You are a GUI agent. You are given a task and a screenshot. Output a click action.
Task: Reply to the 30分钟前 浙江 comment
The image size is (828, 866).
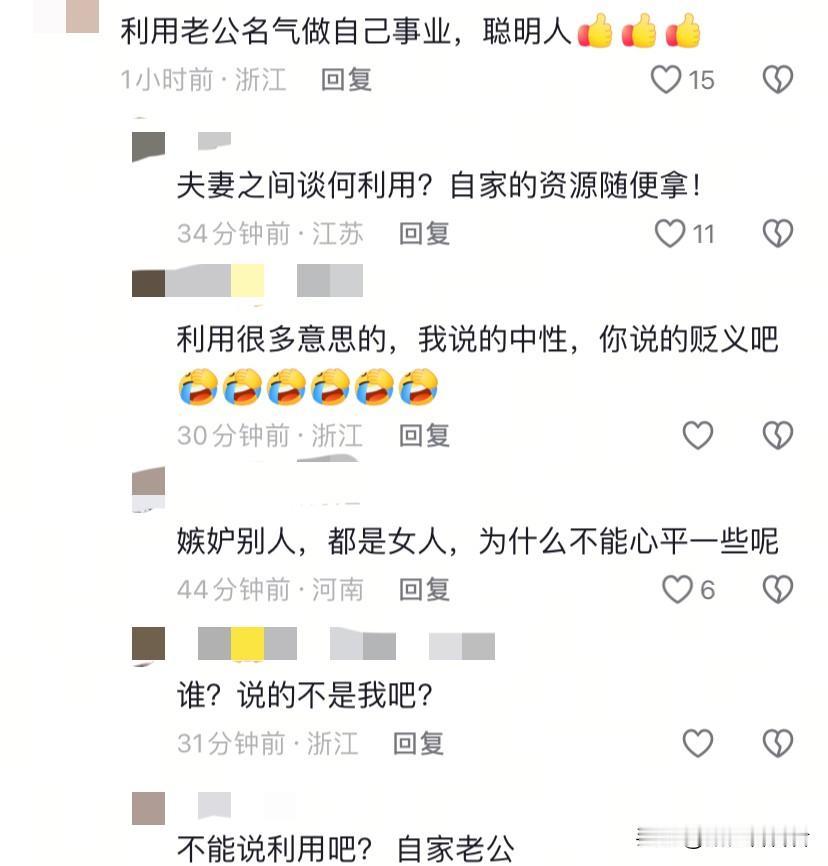coord(424,436)
